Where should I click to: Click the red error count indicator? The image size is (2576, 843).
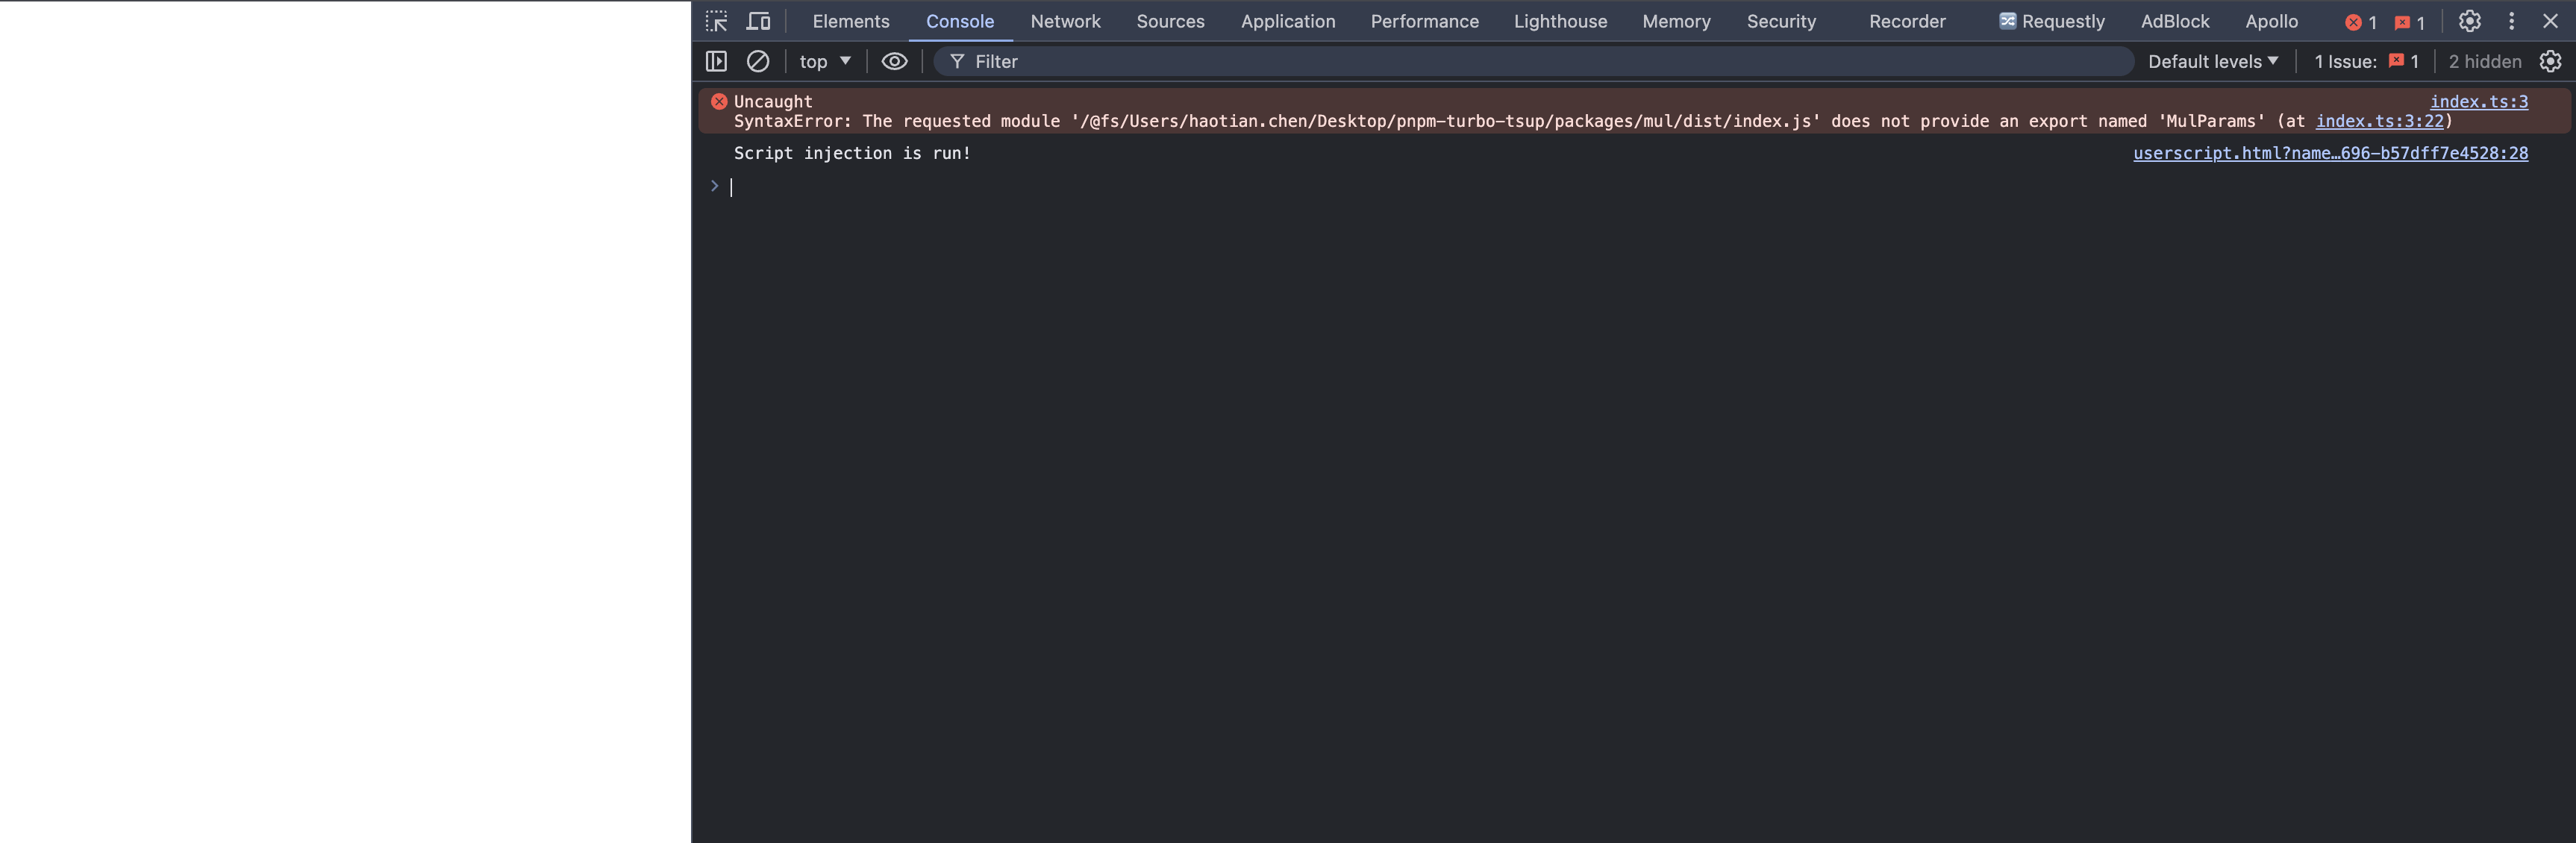2361,22
